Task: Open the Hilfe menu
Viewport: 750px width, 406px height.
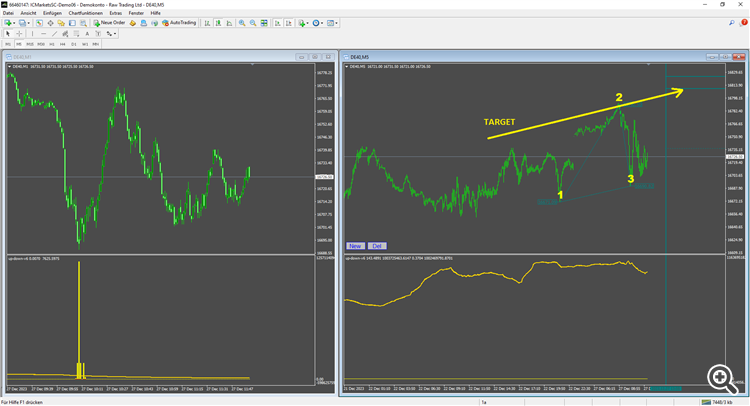Action: point(155,13)
